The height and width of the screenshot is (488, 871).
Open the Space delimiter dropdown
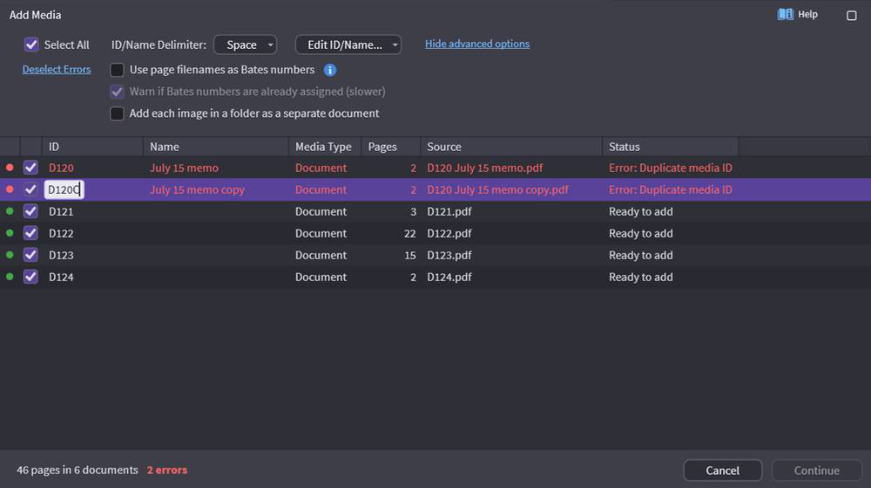[x=245, y=45]
